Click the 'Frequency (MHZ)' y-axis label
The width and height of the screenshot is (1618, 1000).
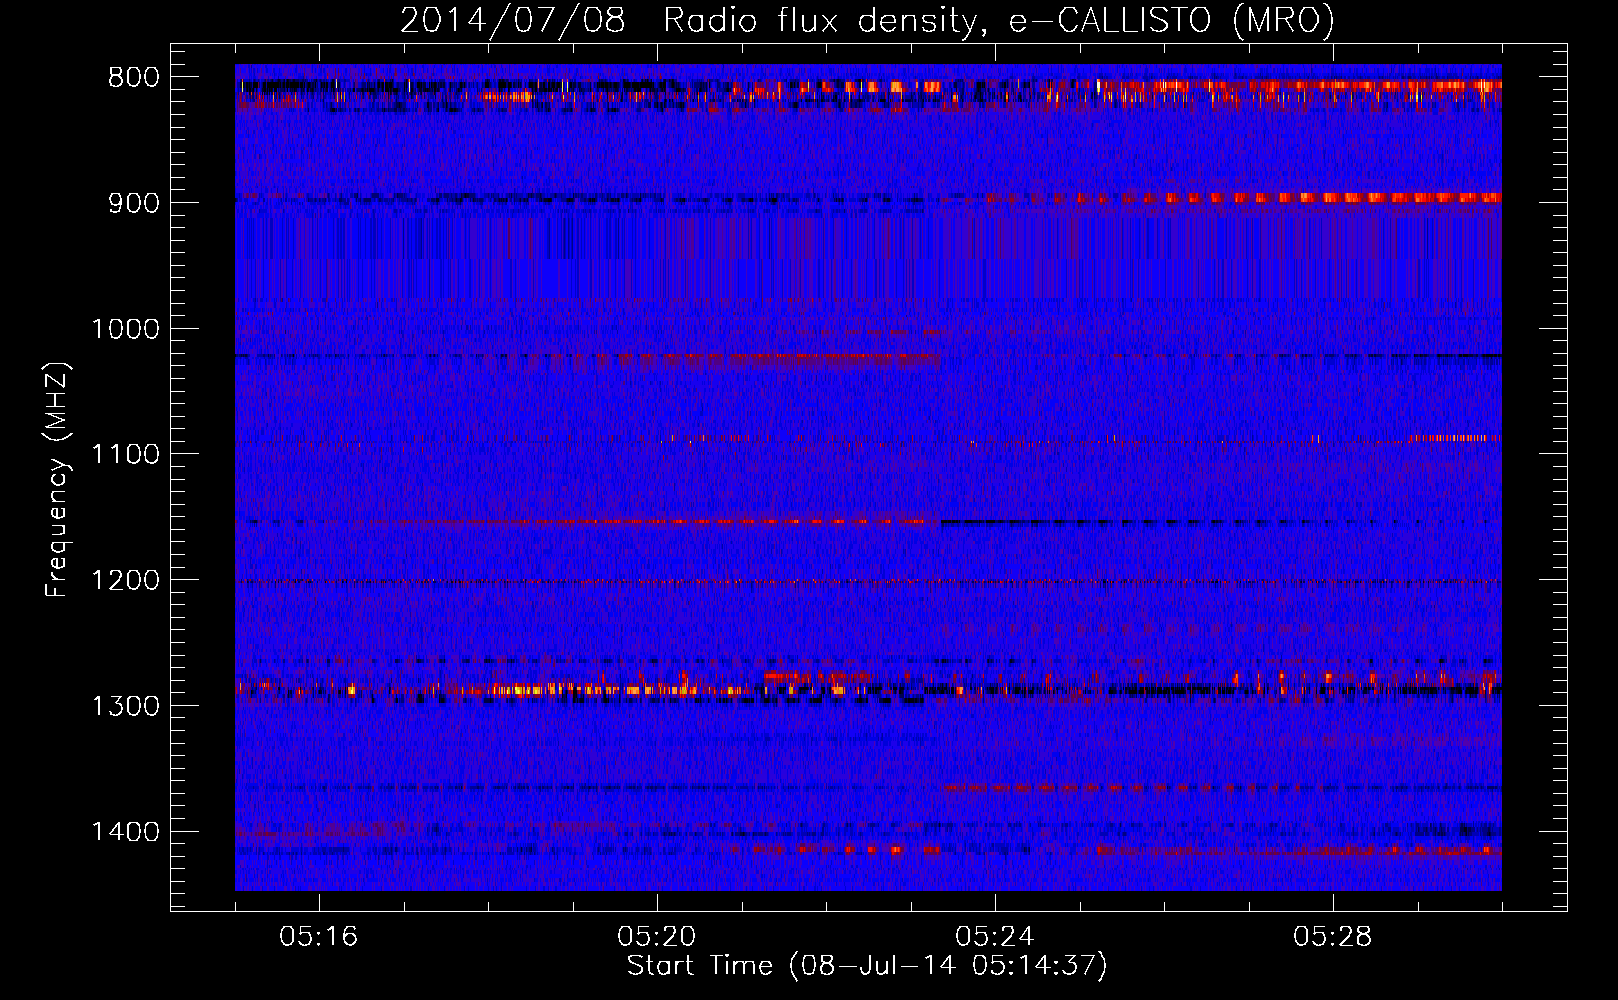click(x=57, y=479)
